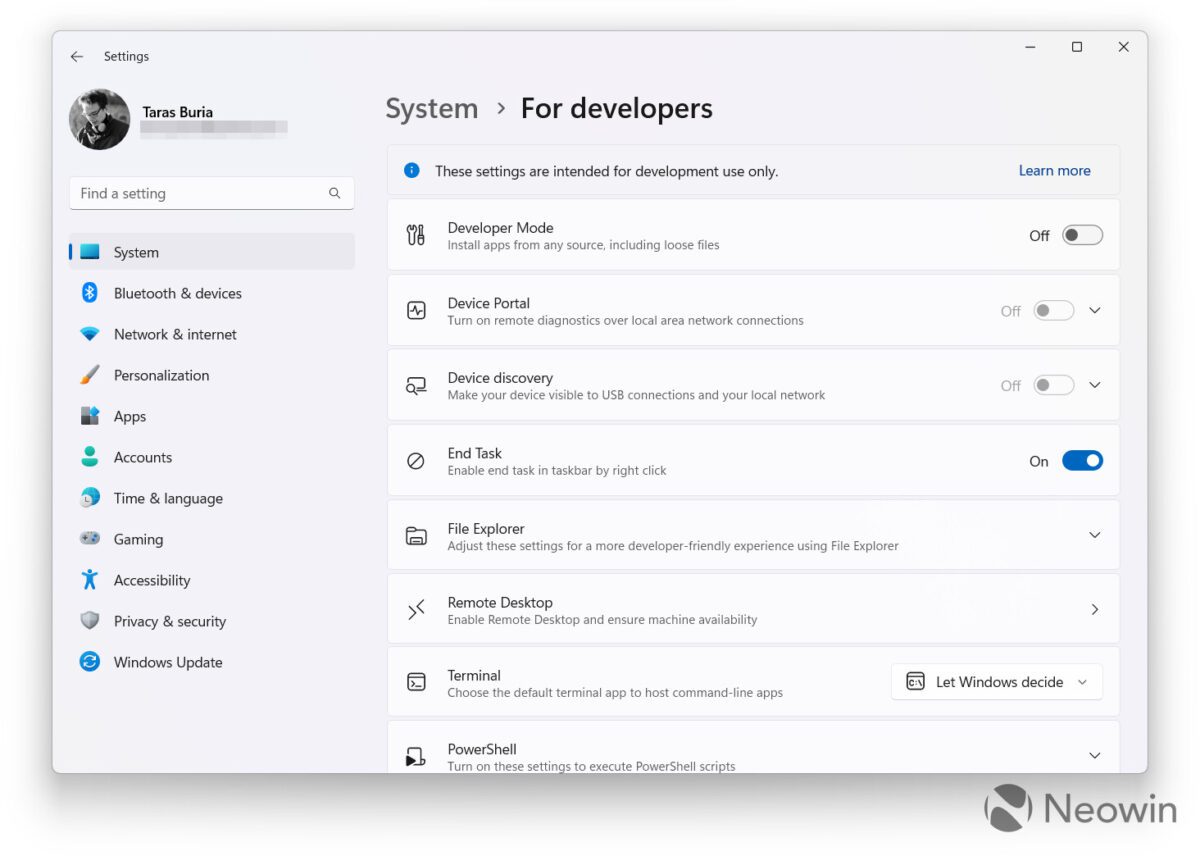Expand the Device Portal section chevron
The width and height of the screenshot is (1200, 856).
[1095, 310]
